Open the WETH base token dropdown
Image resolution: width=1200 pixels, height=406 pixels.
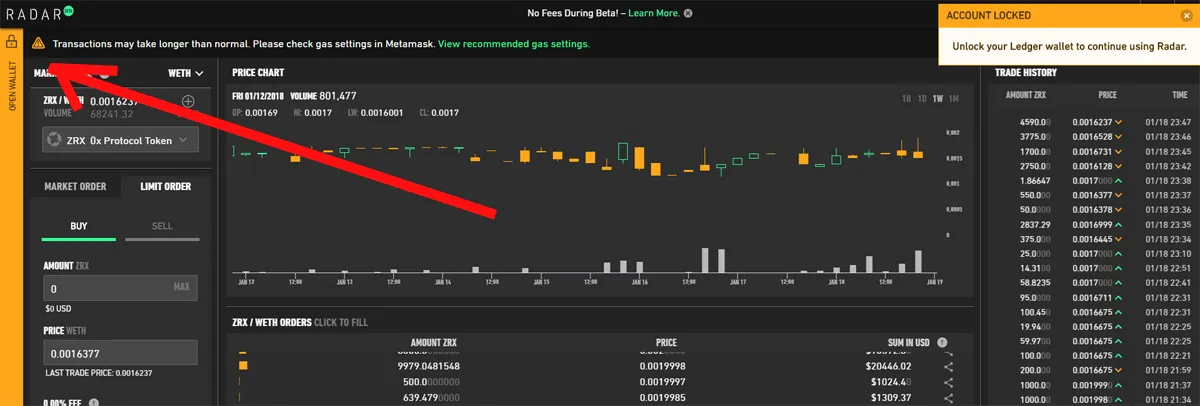point(185,73)
